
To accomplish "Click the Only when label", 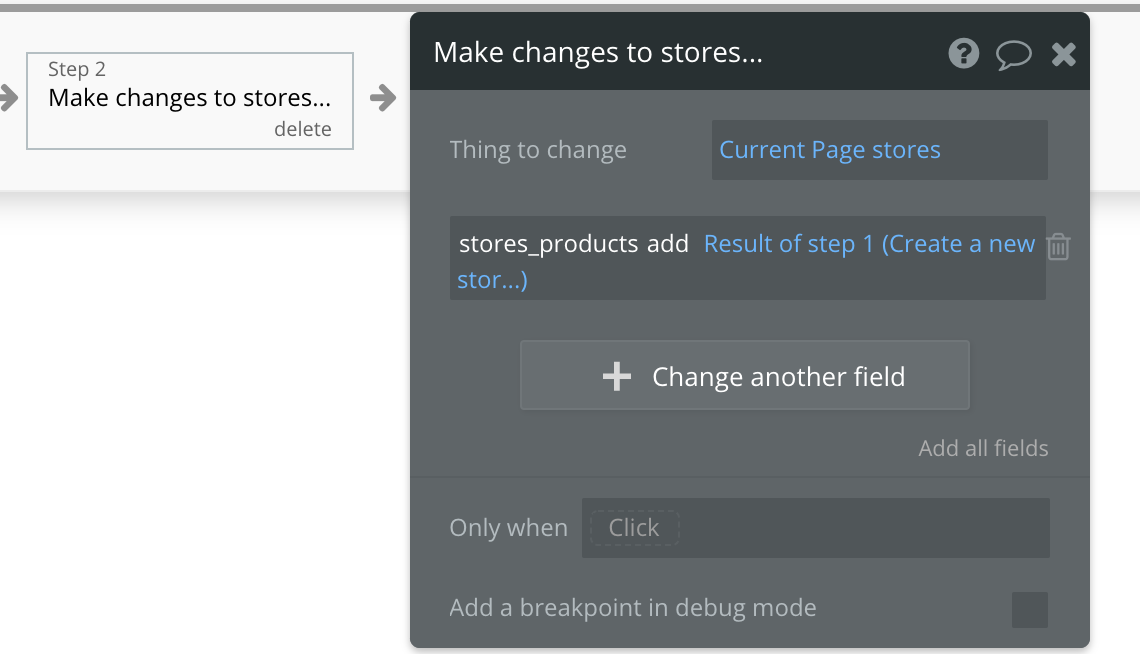I will pos(508,528).
